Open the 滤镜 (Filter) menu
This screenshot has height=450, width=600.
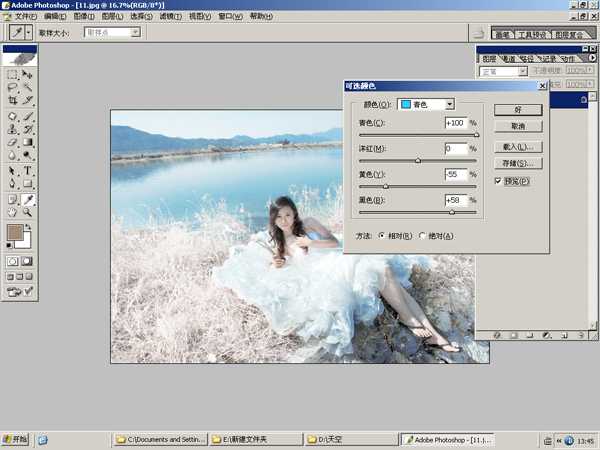tap(171, 17)
